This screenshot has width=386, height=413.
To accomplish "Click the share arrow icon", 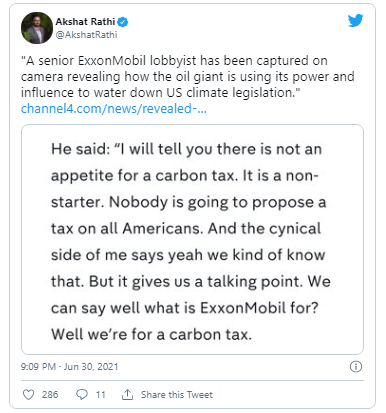I will coord(127,395).
